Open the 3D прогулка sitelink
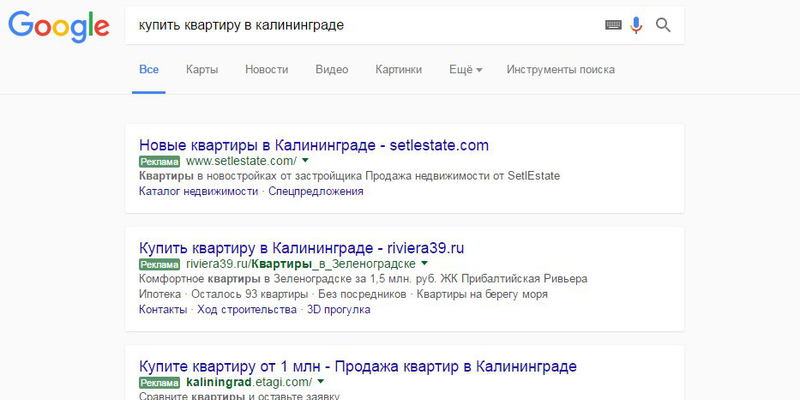800x400 pixels. (x=338, y=310)
